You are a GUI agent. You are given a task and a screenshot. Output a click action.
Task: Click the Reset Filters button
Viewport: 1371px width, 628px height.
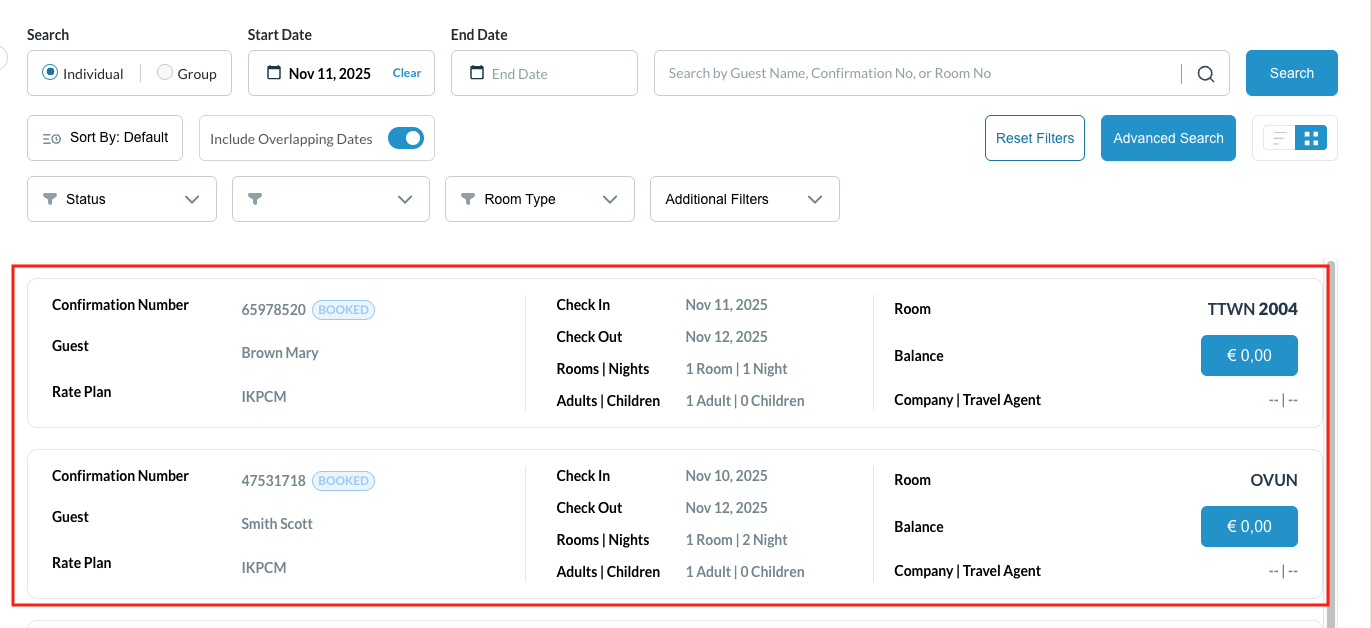click(1034, 138)
